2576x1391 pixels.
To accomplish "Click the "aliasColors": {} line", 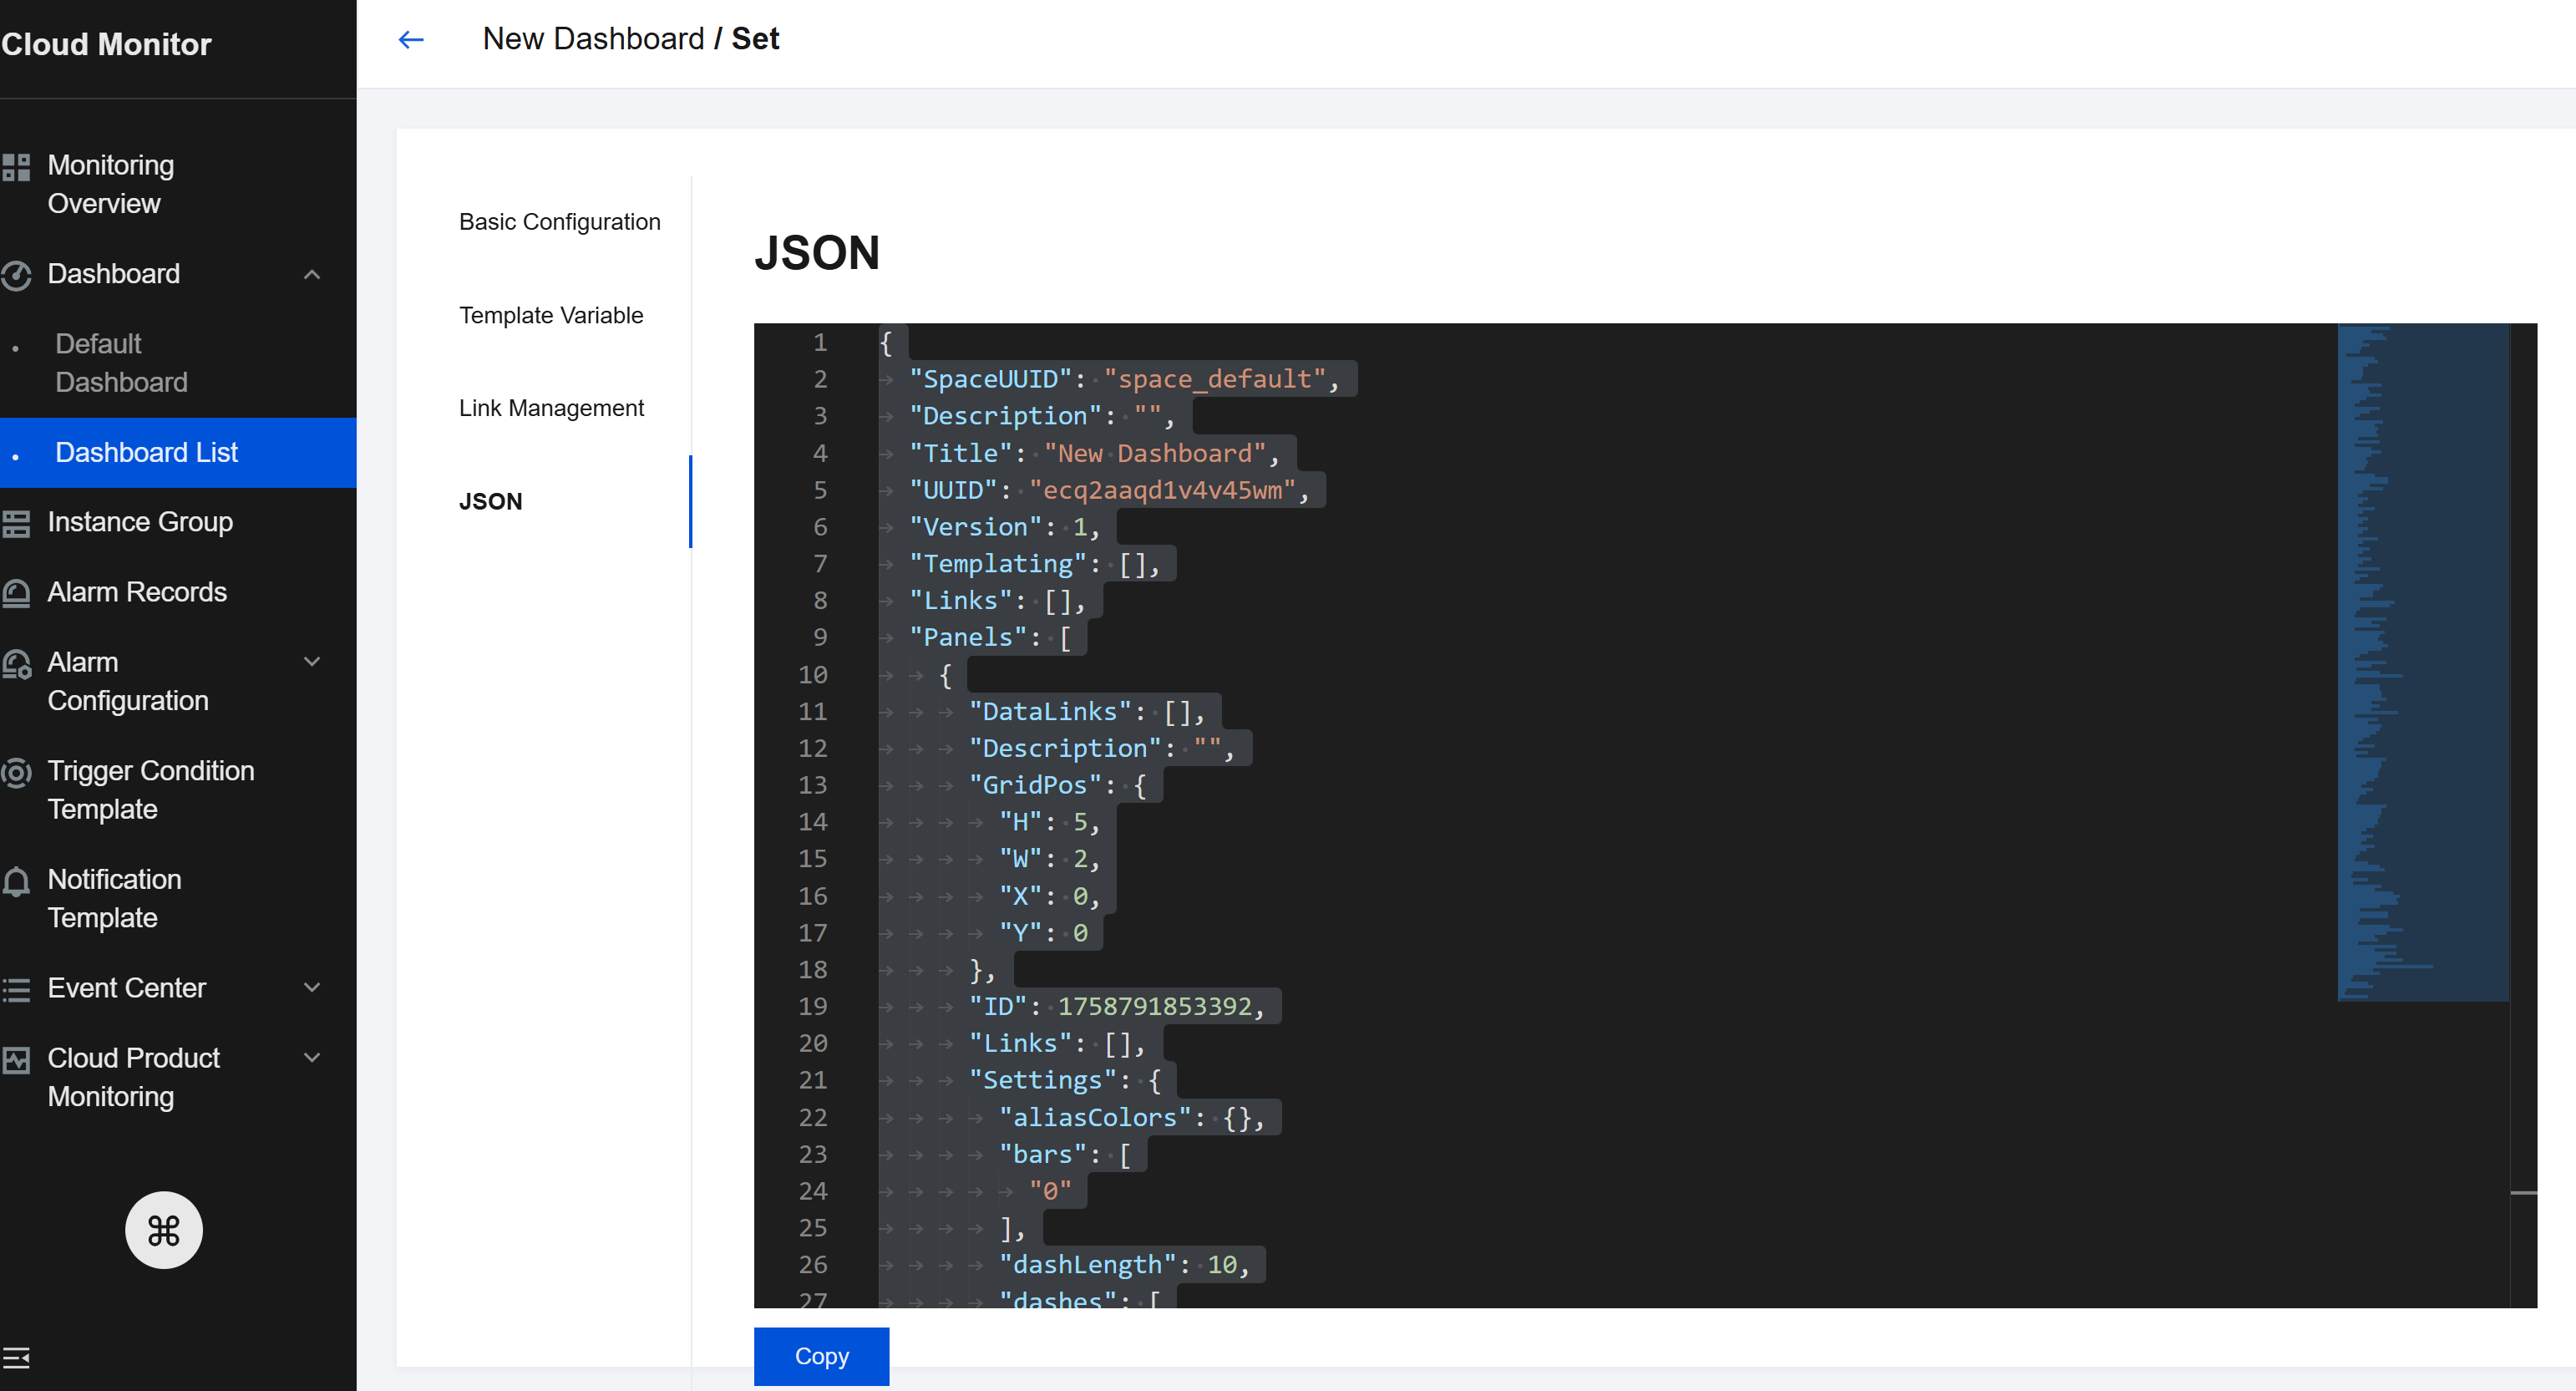I will click(1131, 1117).
